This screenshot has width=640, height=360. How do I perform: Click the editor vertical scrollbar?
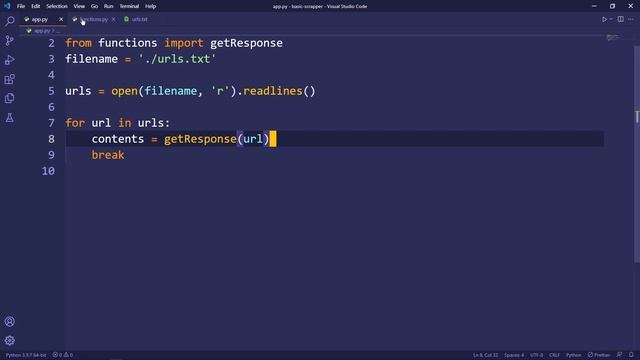(x=637, y=155)
